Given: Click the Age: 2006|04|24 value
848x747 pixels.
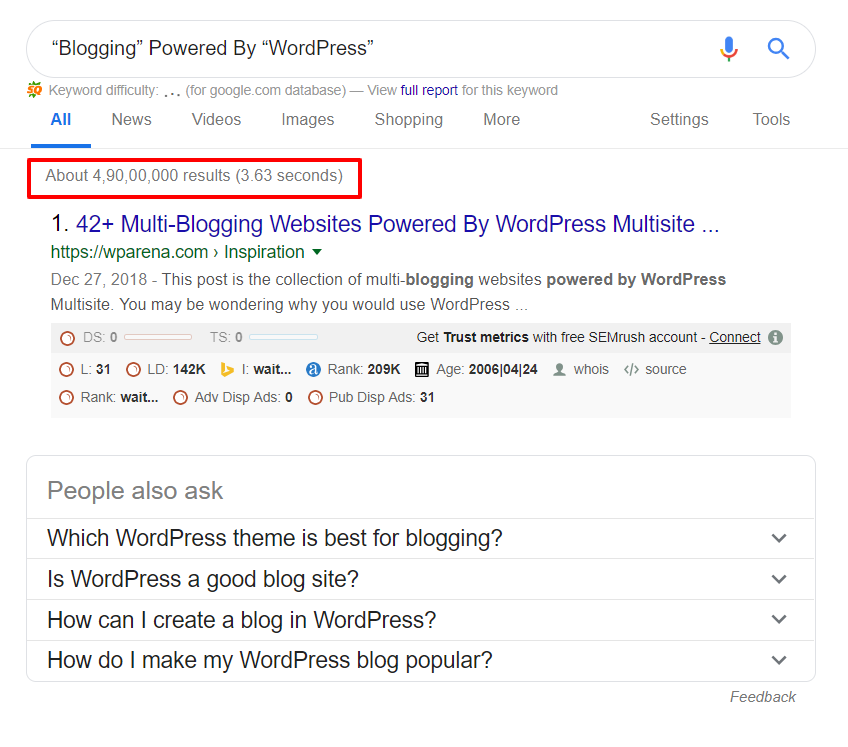Looking at the screenshot, I should point(503,369).
